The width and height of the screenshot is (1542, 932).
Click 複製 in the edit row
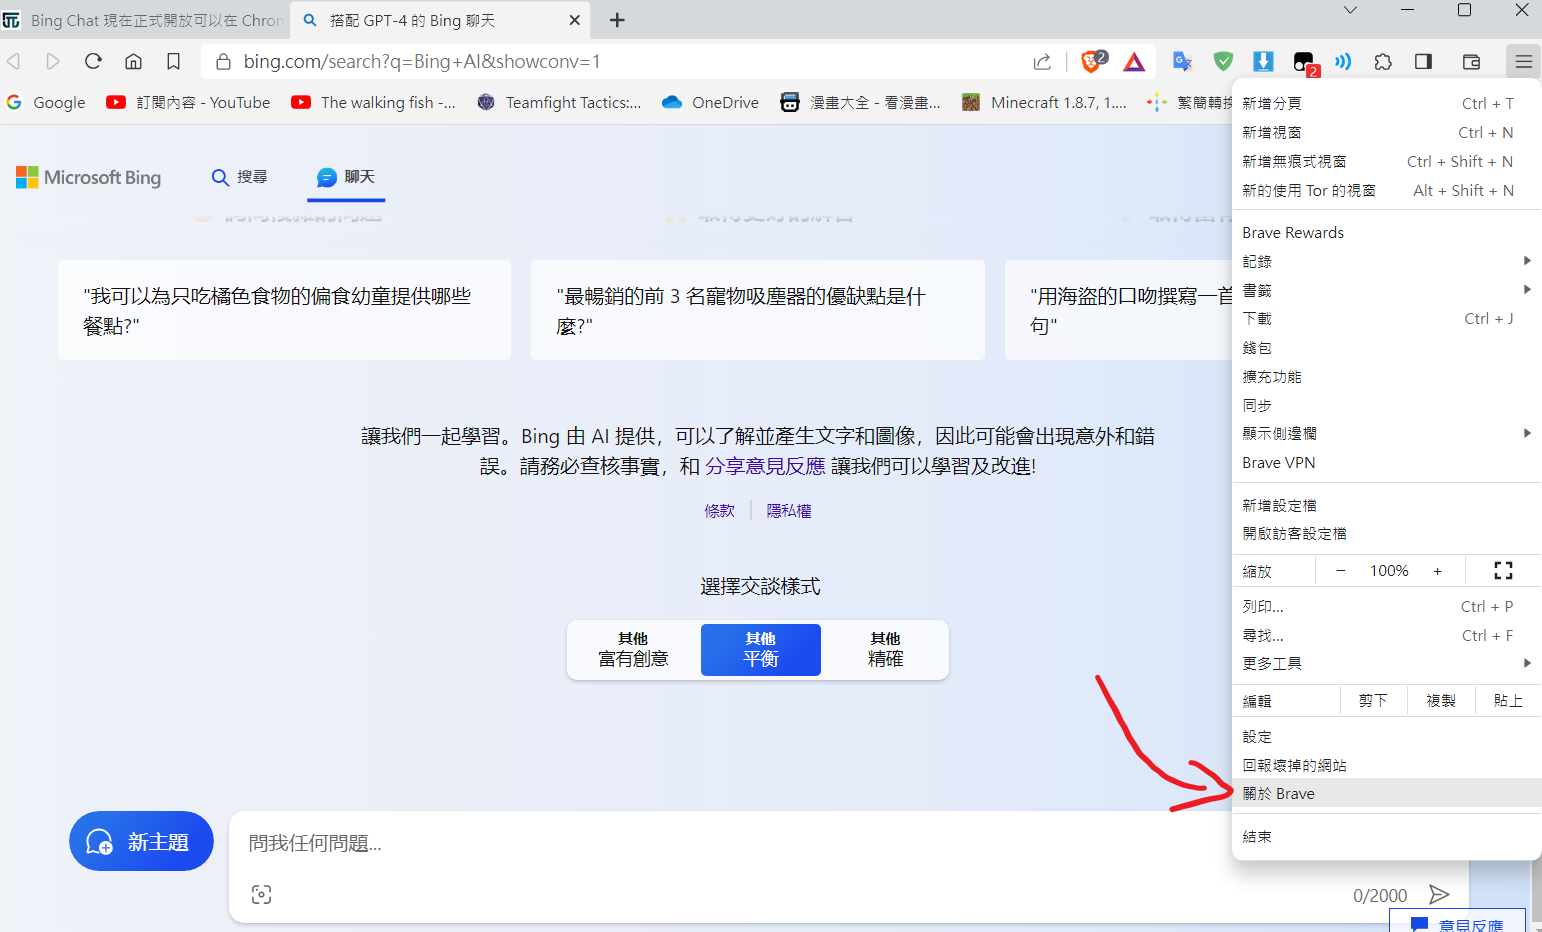[x=1441, y=700]
